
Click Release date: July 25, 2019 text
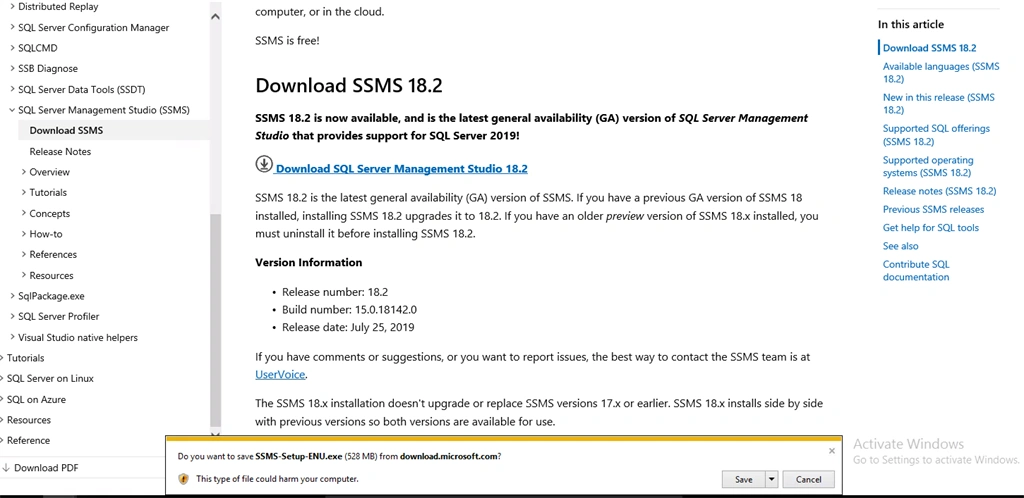coord(348,327)
